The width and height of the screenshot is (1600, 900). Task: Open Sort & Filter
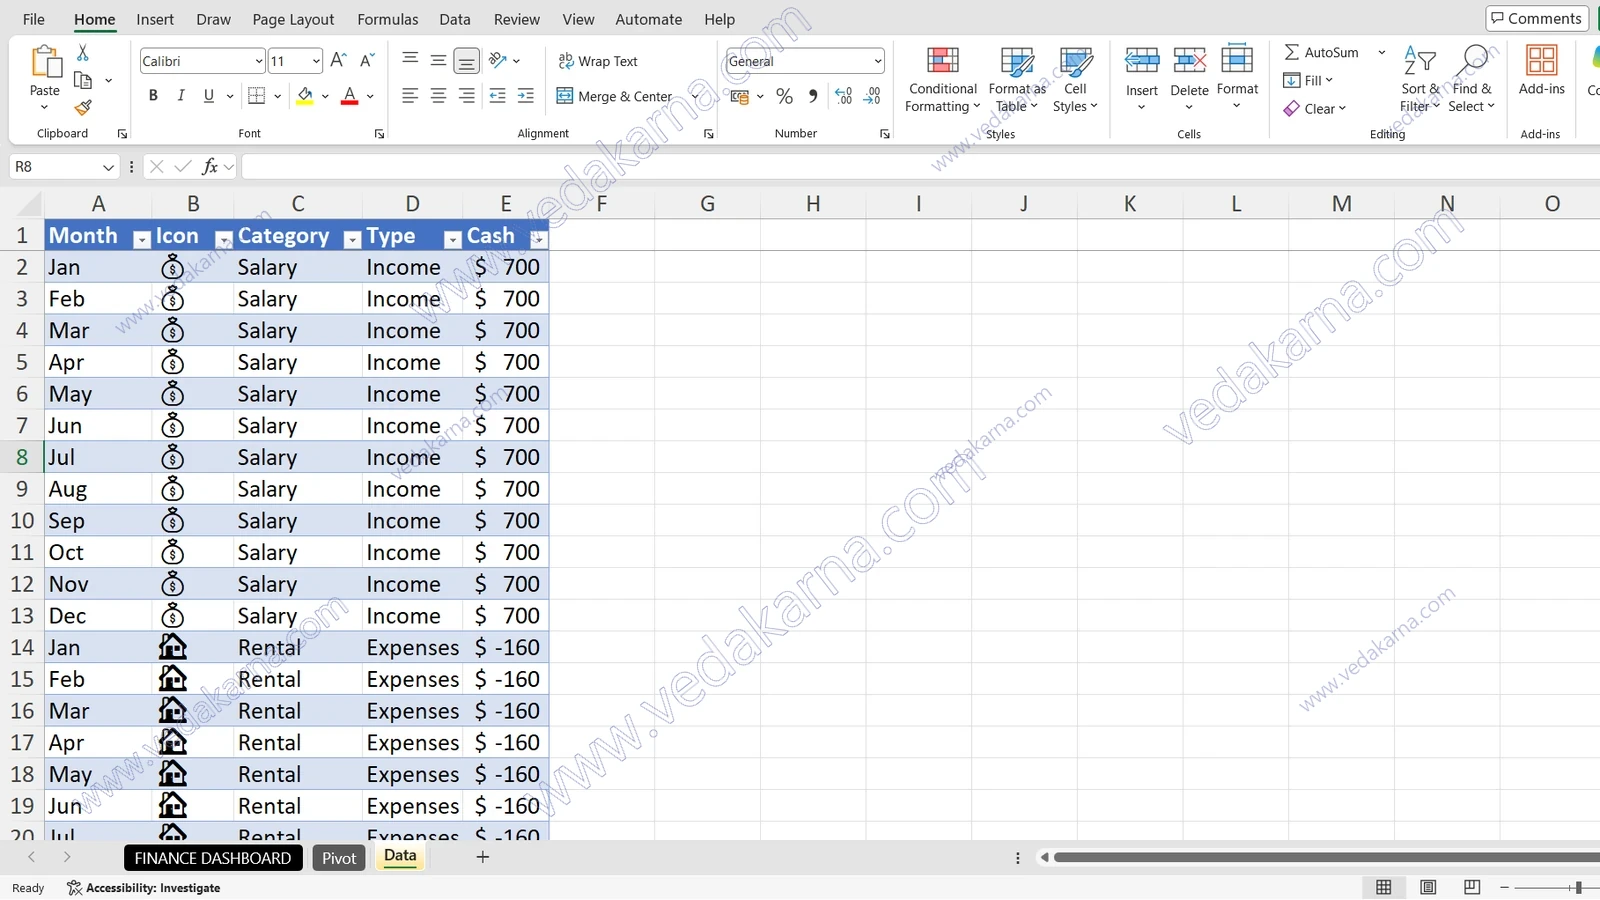coord(1419,79)
